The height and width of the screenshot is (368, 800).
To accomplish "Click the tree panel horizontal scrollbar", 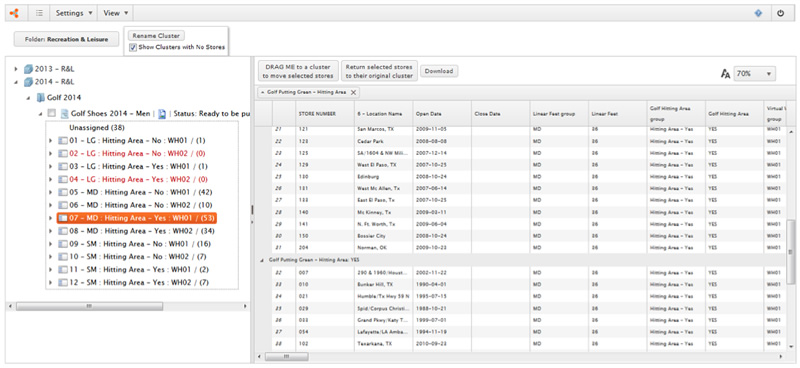I will 89,306.
